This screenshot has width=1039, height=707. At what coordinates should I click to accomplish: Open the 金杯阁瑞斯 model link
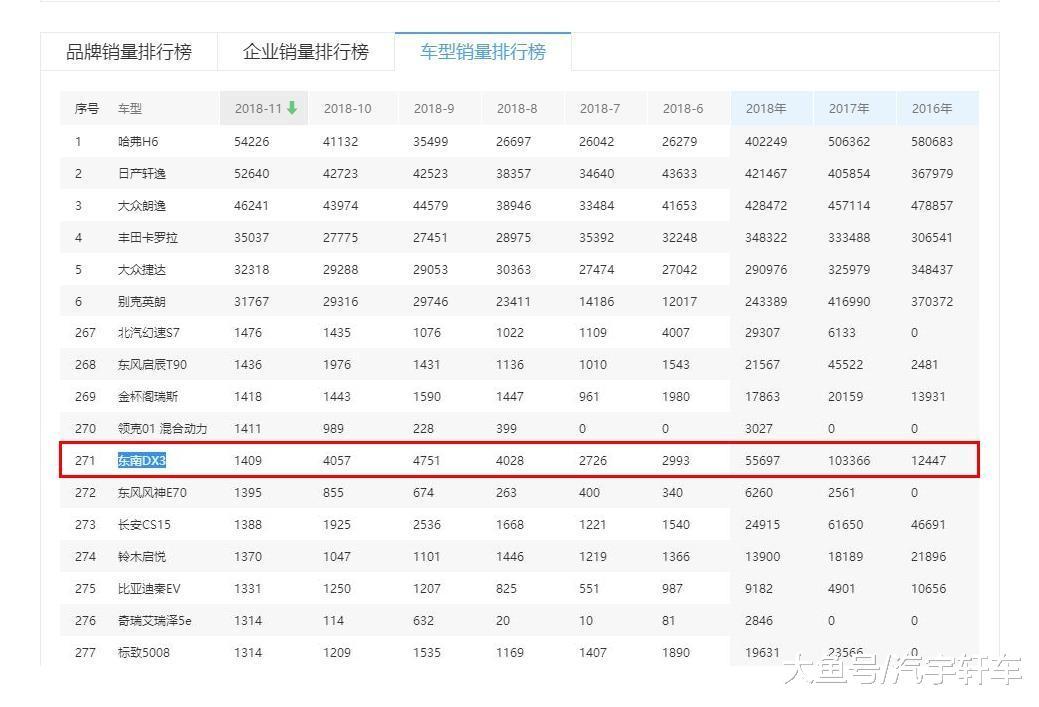tap(148, 397)
